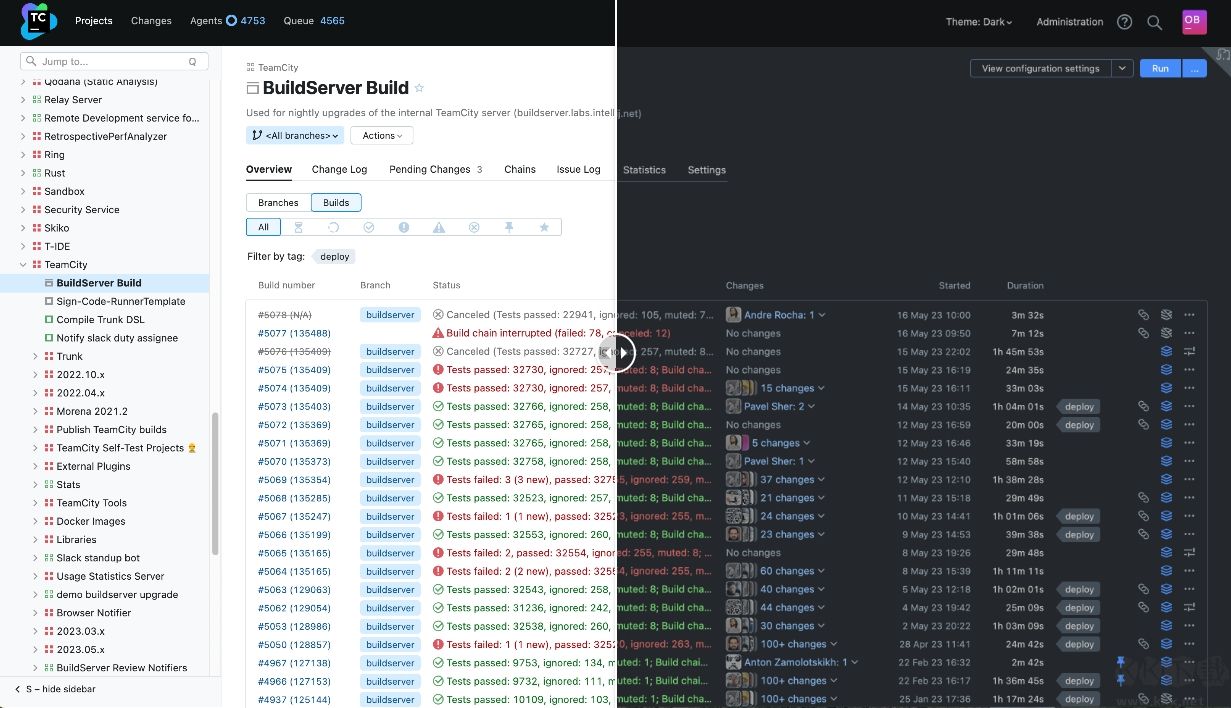Screen dimensions: 1231x708
Task: Open the arrow beside View configuration settings
Action: (x=1122, y=68)
